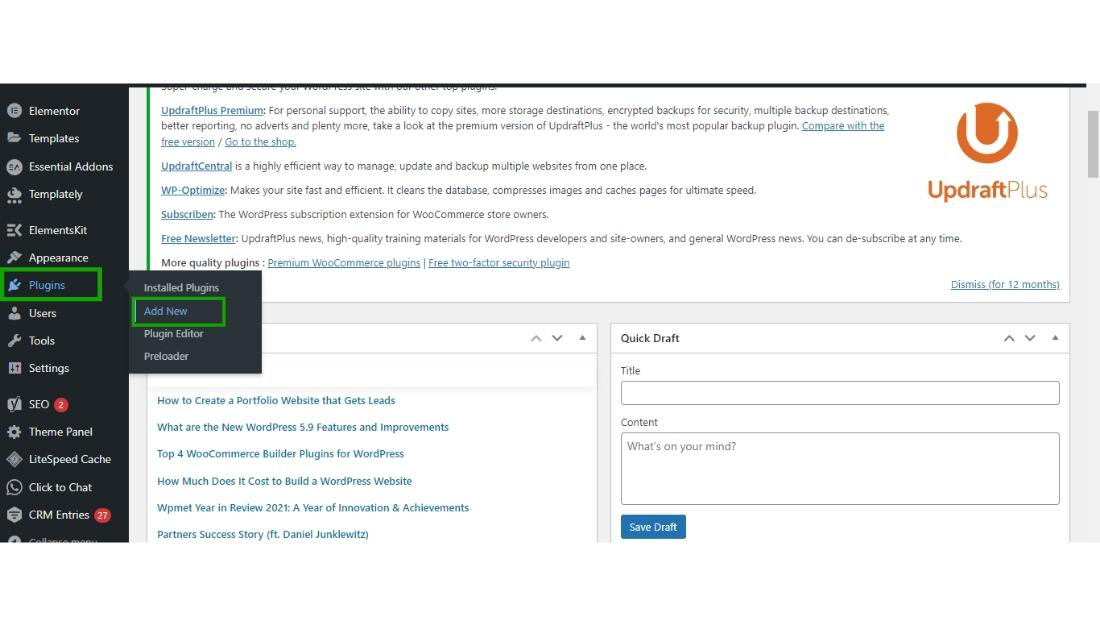Move Quick Draft widget down
This screenshot has height=619, width=1100.
point(1030,338)
